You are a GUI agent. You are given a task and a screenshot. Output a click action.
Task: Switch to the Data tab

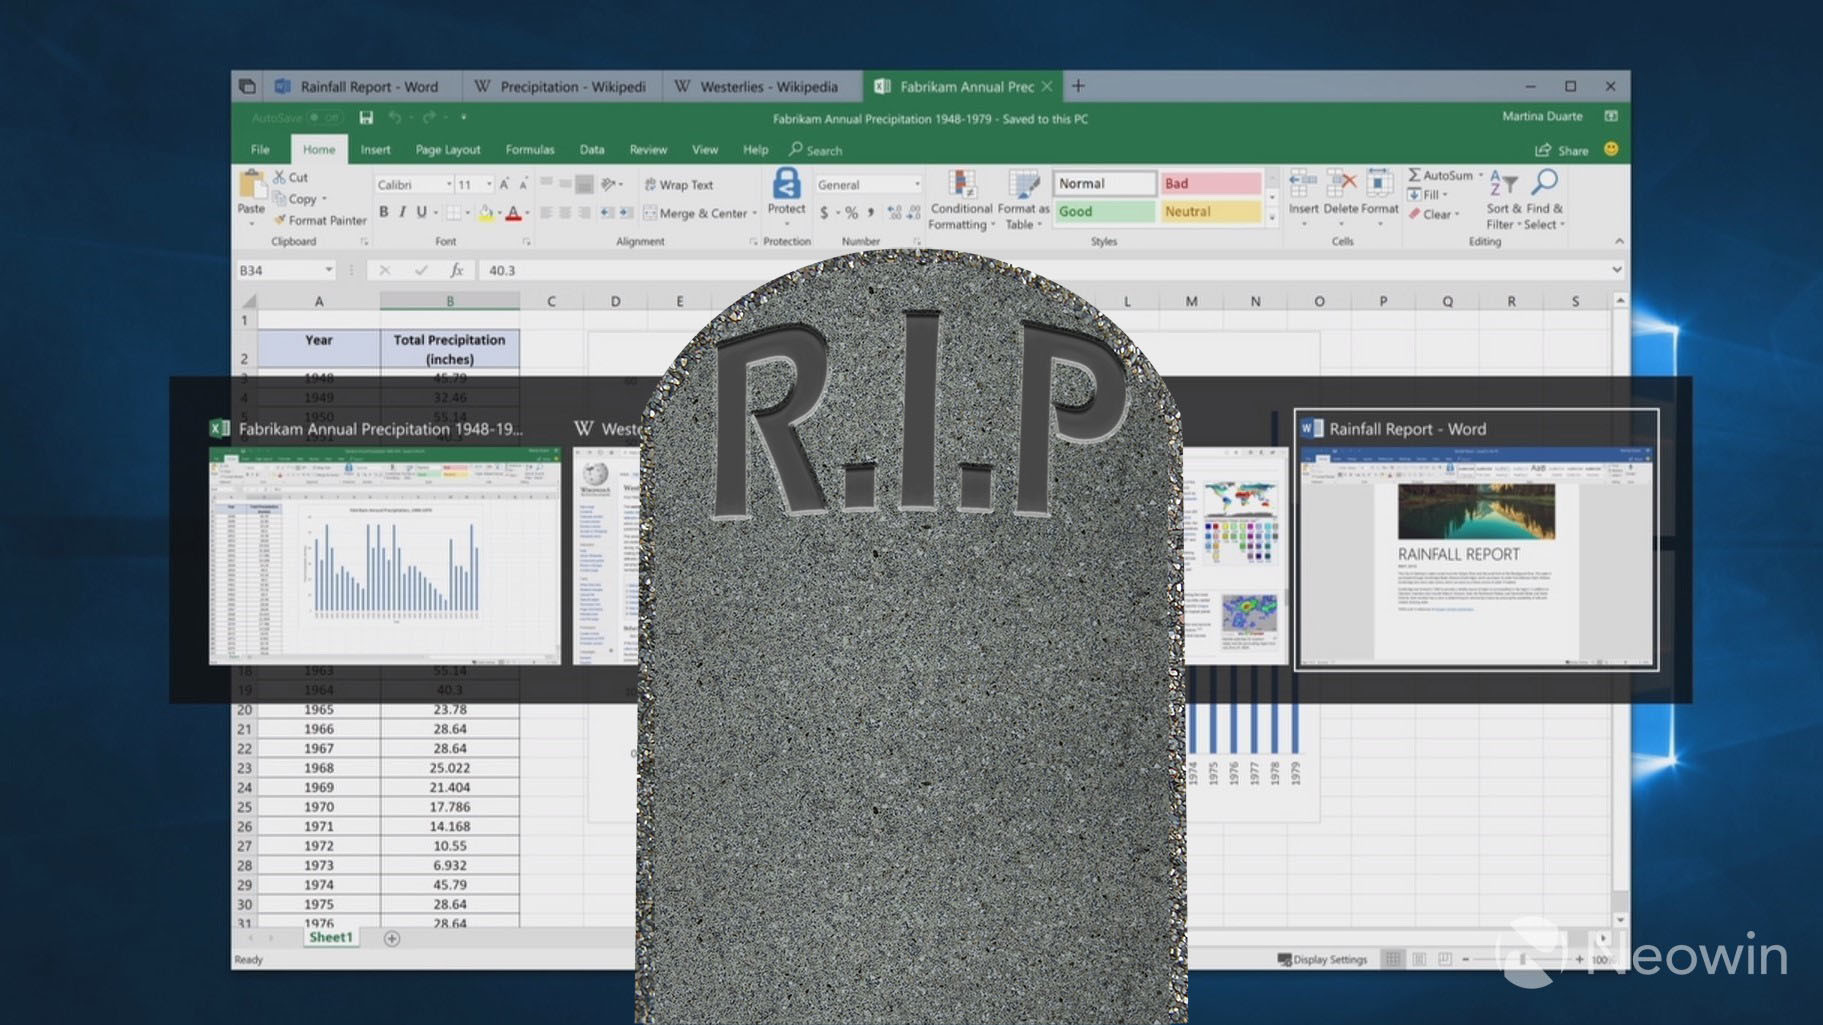pyautogui.click(x=592, y=150)
